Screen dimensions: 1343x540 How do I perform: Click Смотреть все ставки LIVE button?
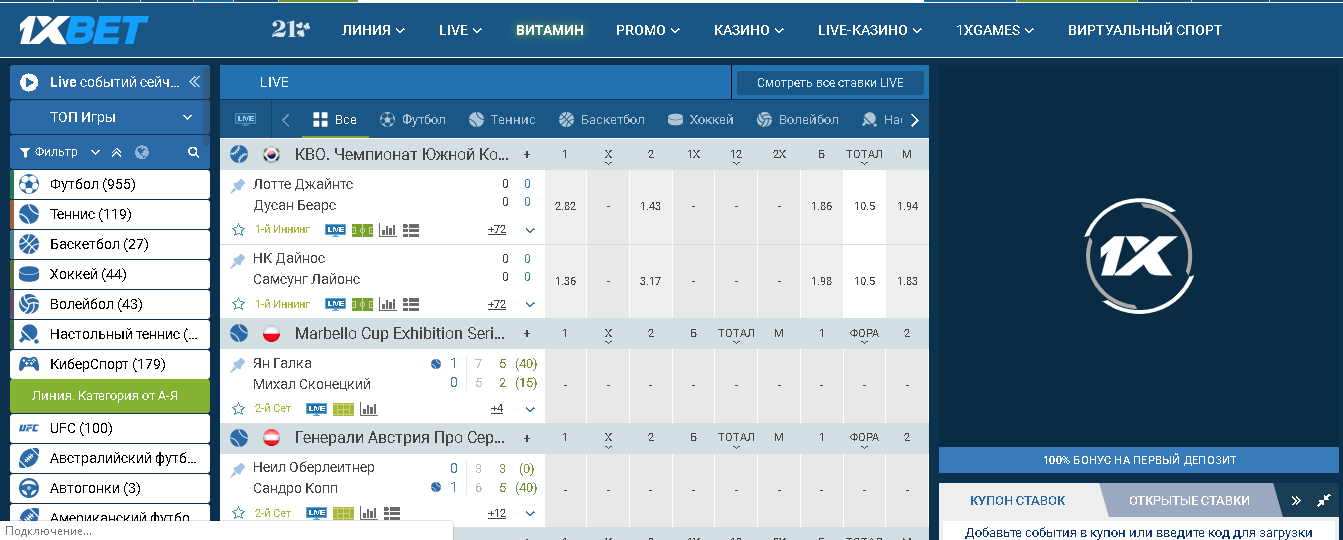[x=830, y=83]
